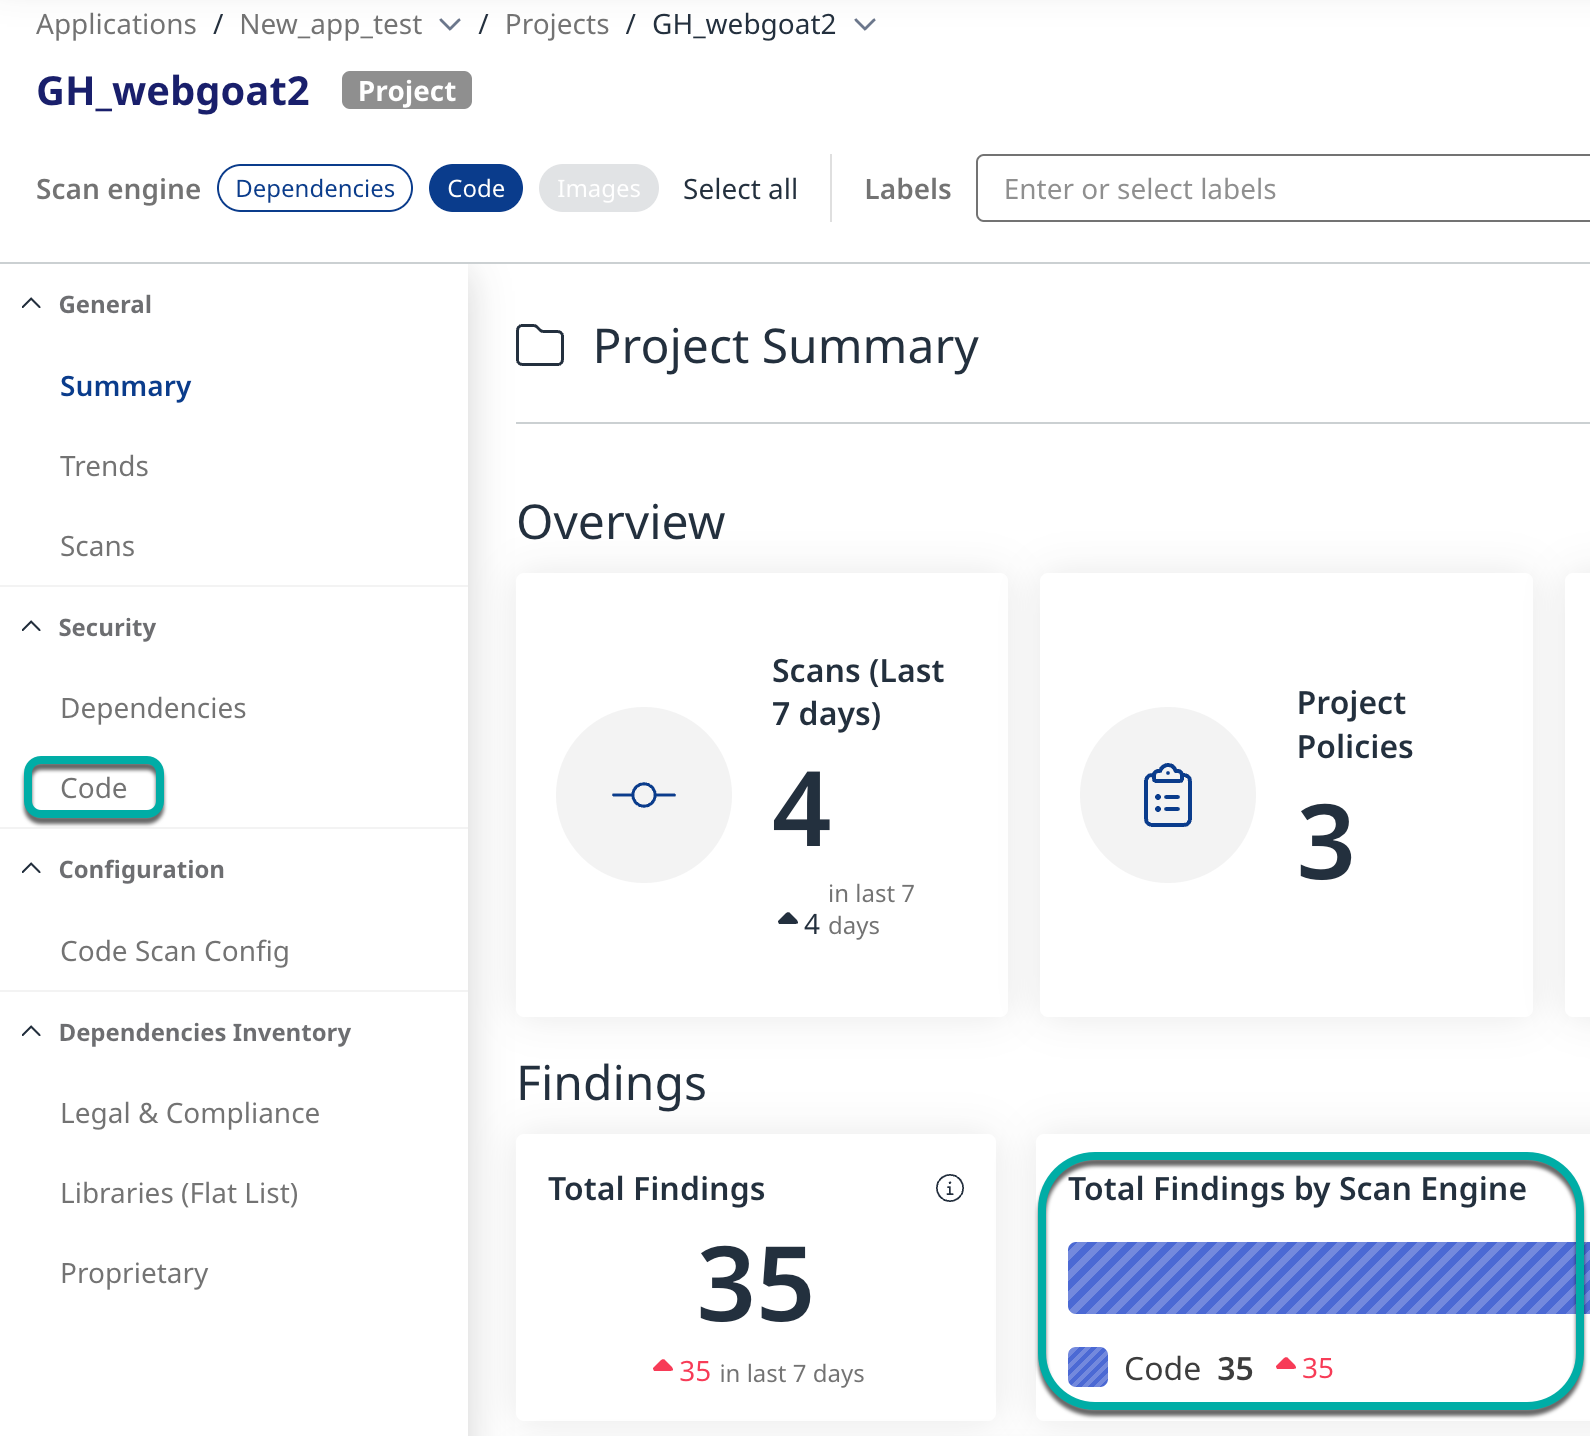The height and width of the screenshot is (1436, 1590).
Task: Collapse the General sidebar section
Action: [32, 304]
